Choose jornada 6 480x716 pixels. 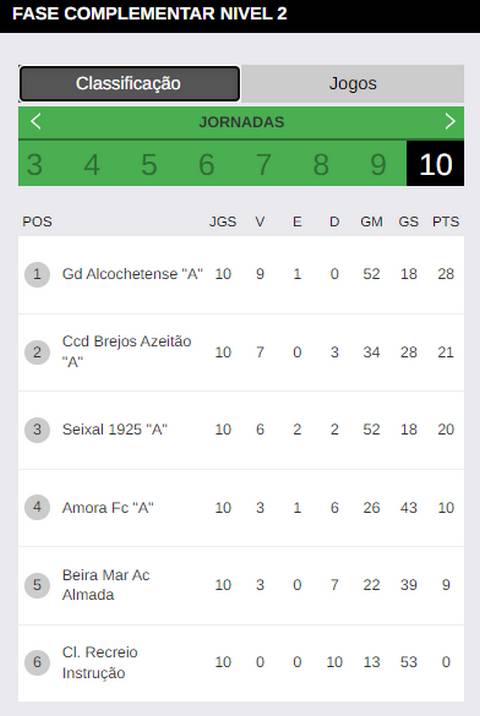[206, 164]
